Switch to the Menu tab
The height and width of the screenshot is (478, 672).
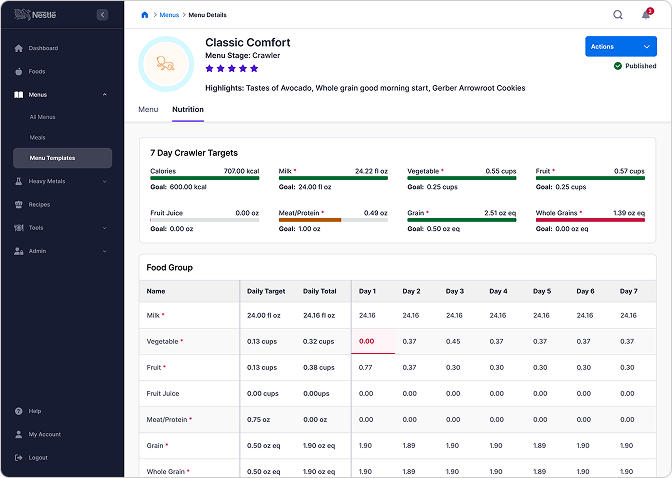coord(148,109)
